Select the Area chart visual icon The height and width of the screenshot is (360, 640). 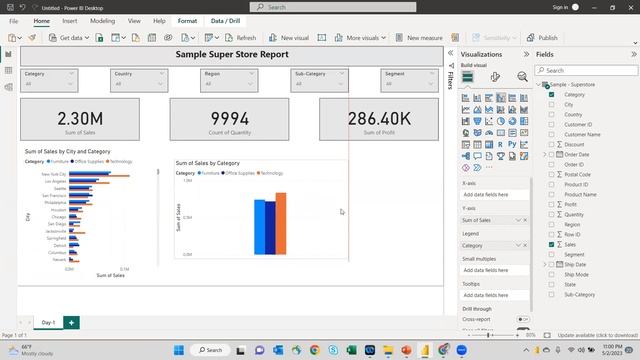477,109
